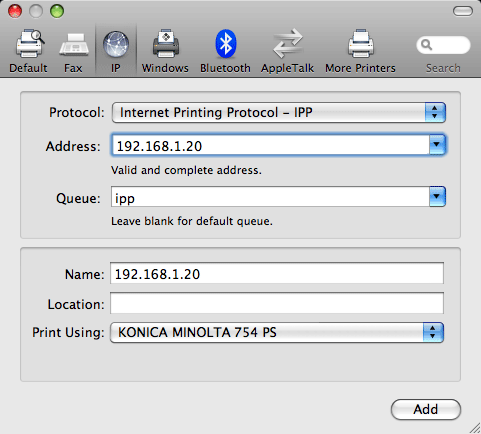Image resolution: width=481 pixels, height=434 pixels.
Task: Add the printer with Add button
Action: coord(426,409)
